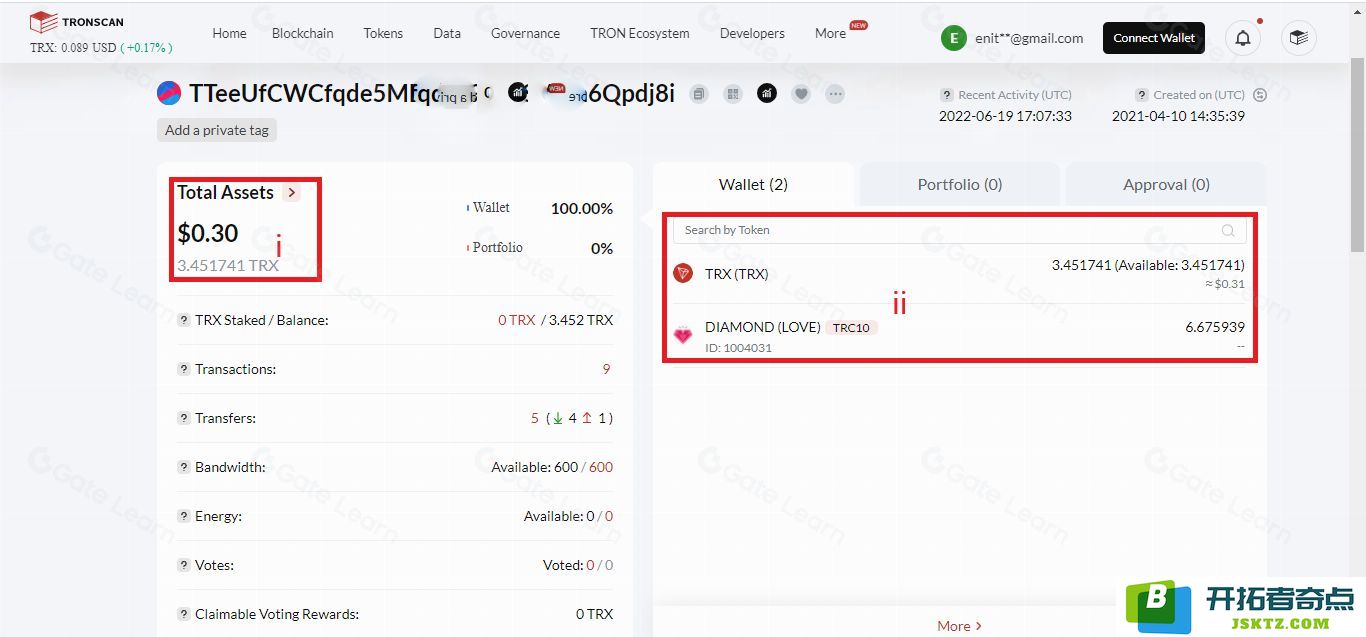Switch to the Portfolio (0) tab
Image resolution: width=1366 pixels, height=637 pixels.
960,184
